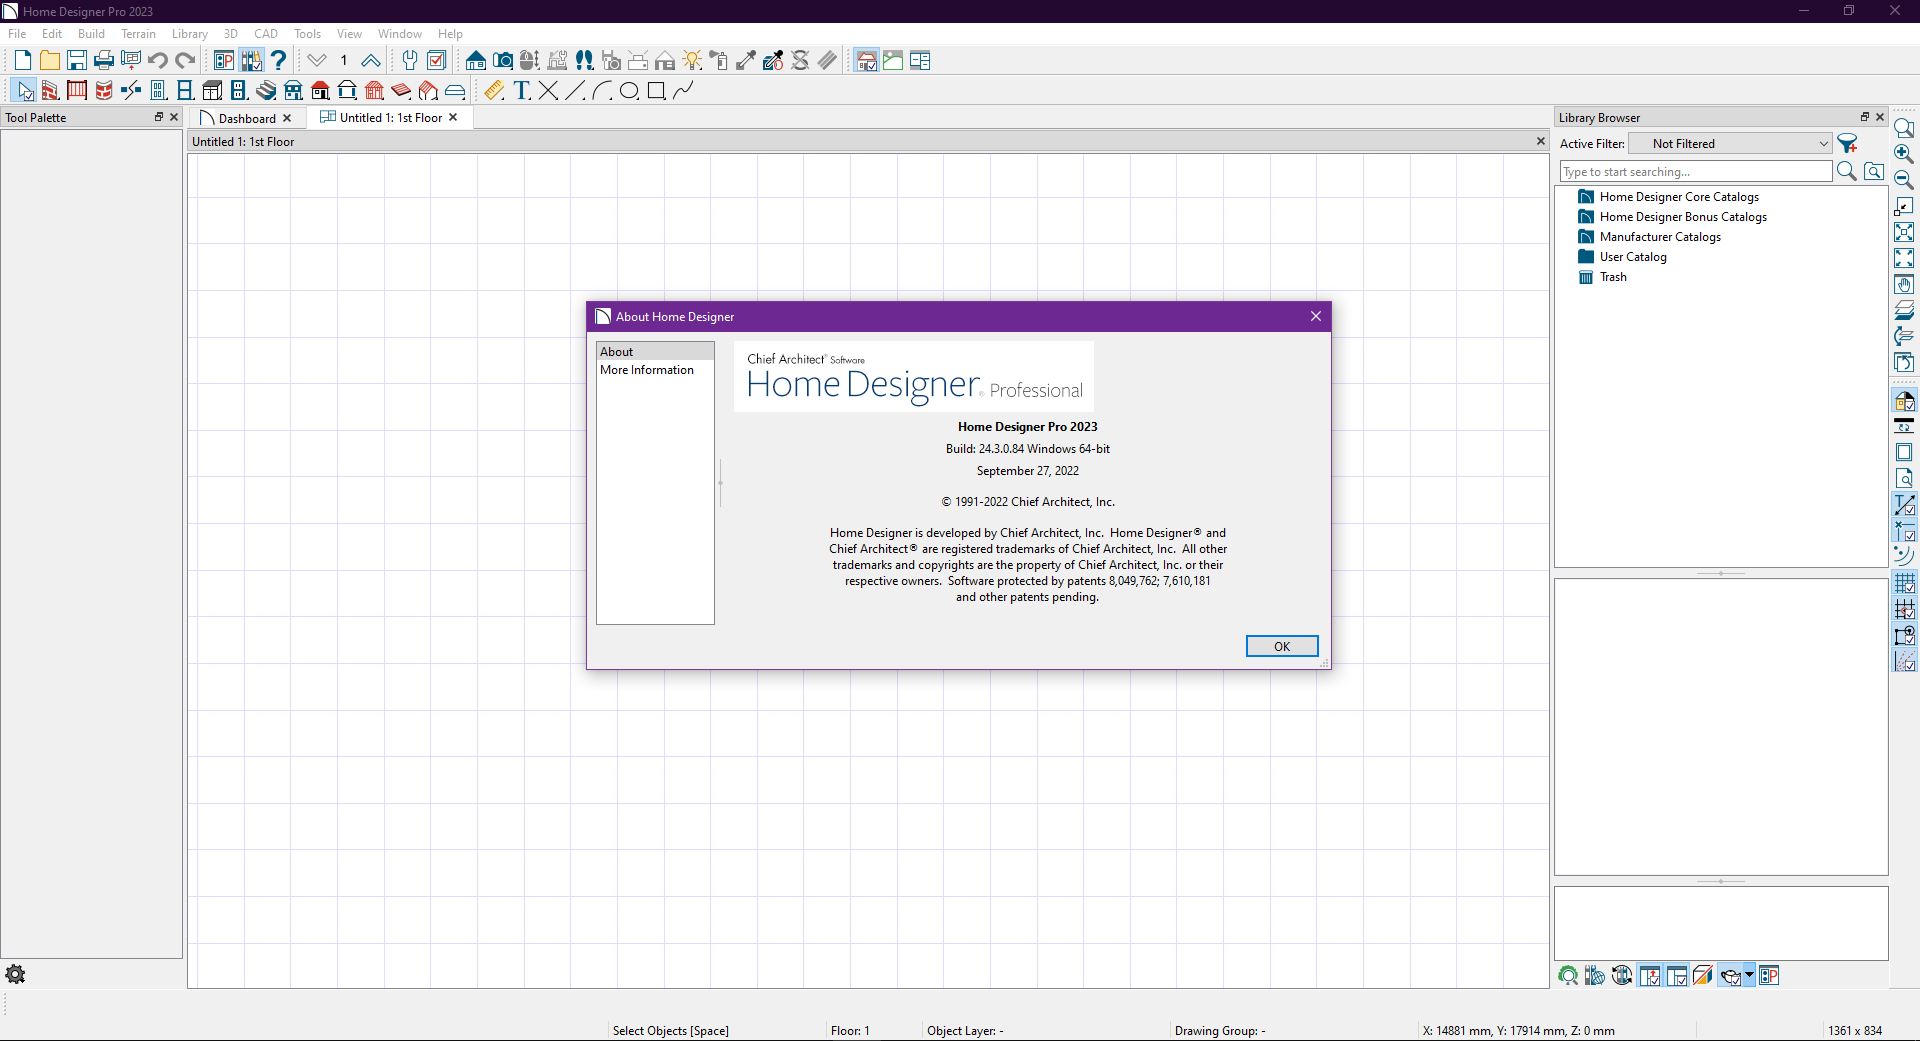The width and height of the screenshot is (1920, 1041).
Task: Toggle the grid display button
Action: tap(1904, 583)
